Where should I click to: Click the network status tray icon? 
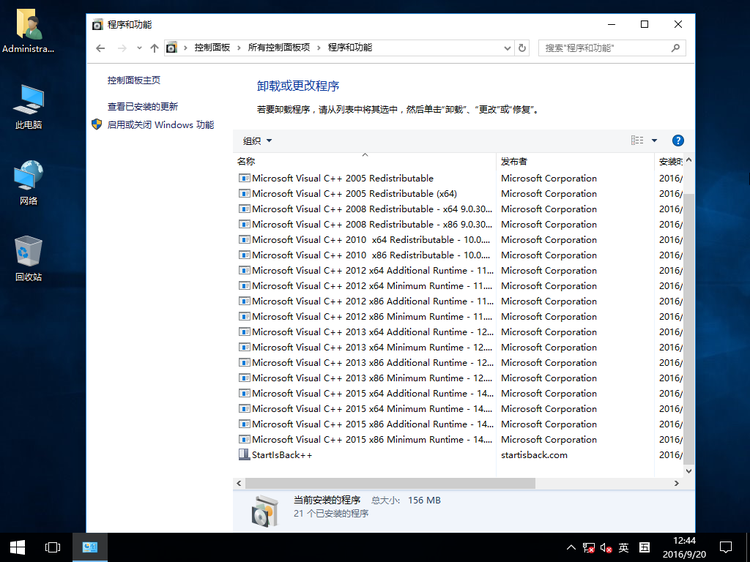[589, 548]
